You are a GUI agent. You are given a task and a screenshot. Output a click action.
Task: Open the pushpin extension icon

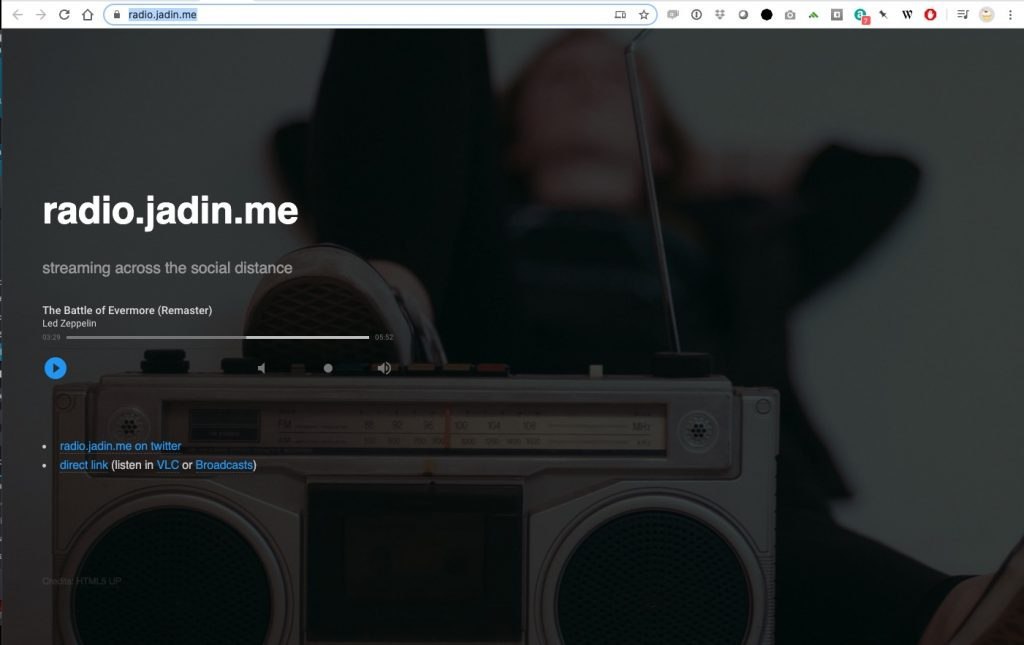coord(884,14)
